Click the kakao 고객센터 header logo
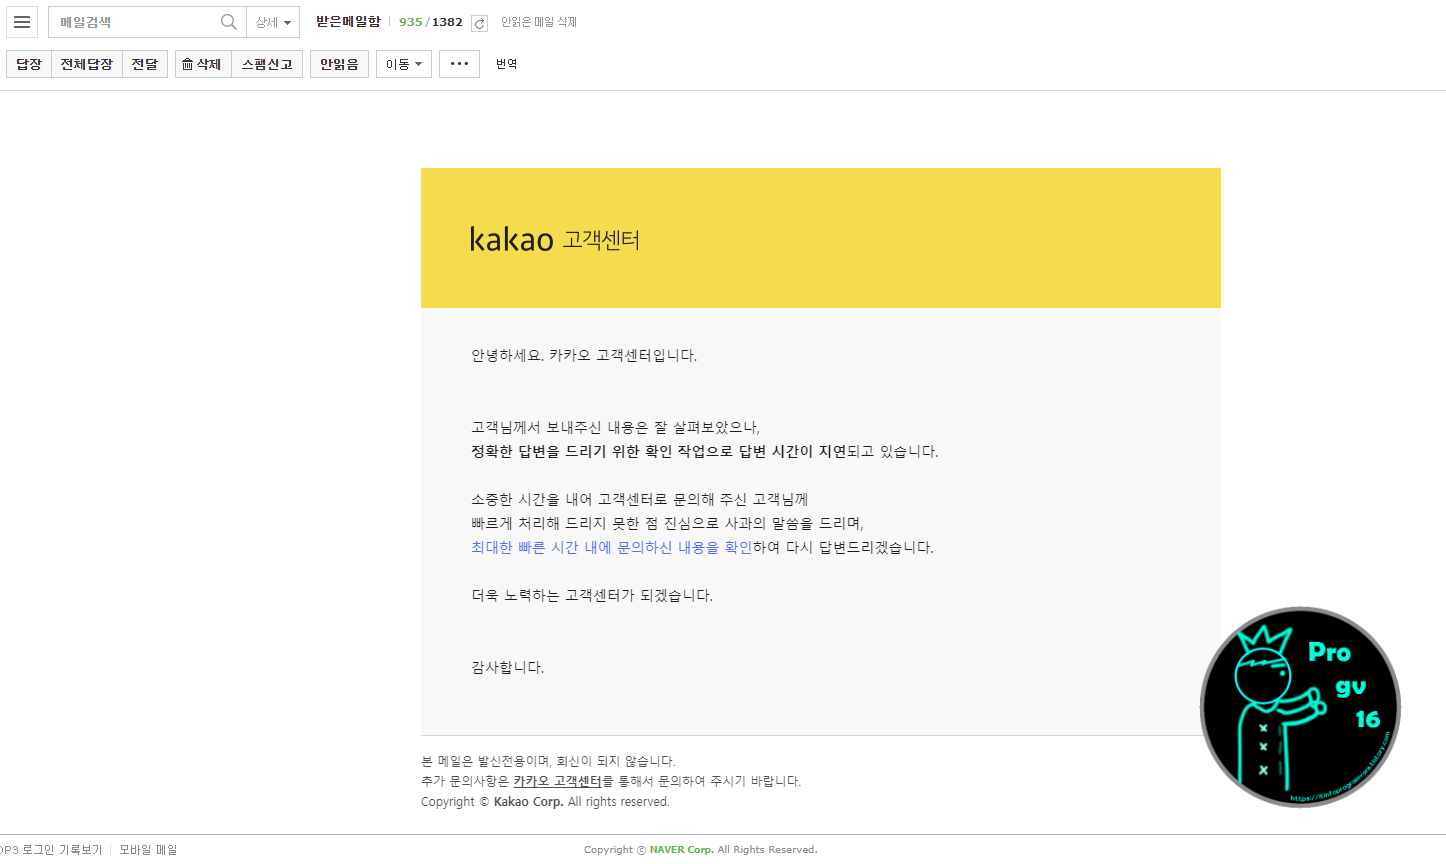The image size is (1446, 864). tap(555, 239)
